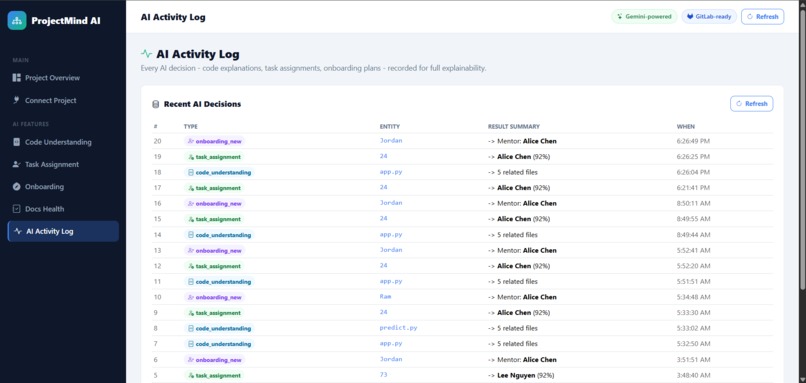Click the Refresh button in top header
This screenshot has height=383, width=806.
point(762,16)
